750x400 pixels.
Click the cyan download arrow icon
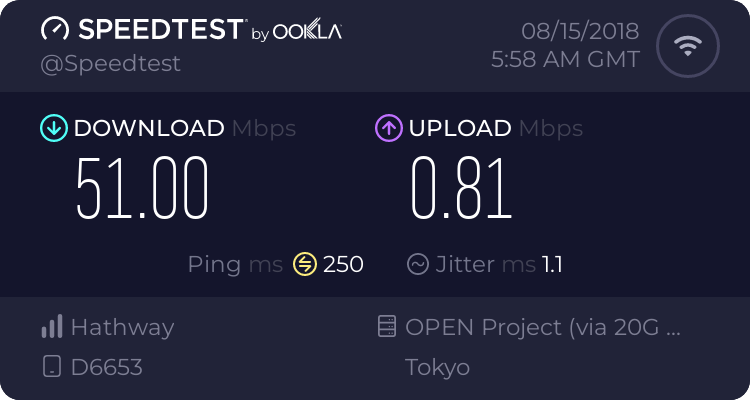(54, 128)
